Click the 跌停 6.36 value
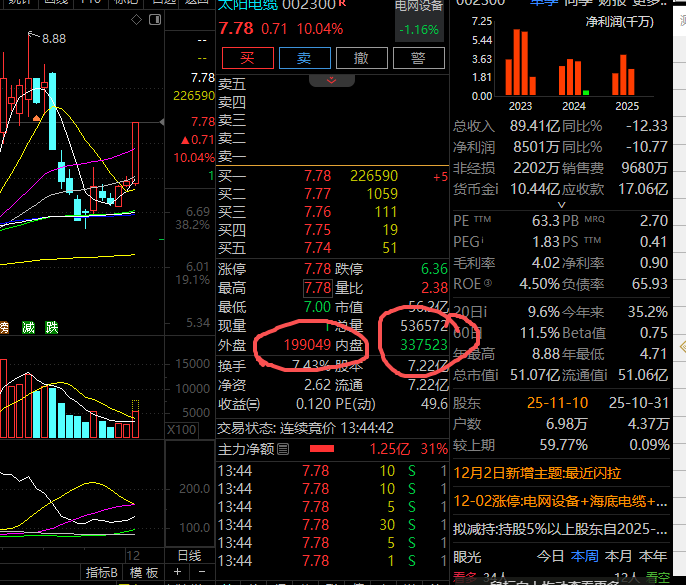686x585 pixels. [434, 269]
